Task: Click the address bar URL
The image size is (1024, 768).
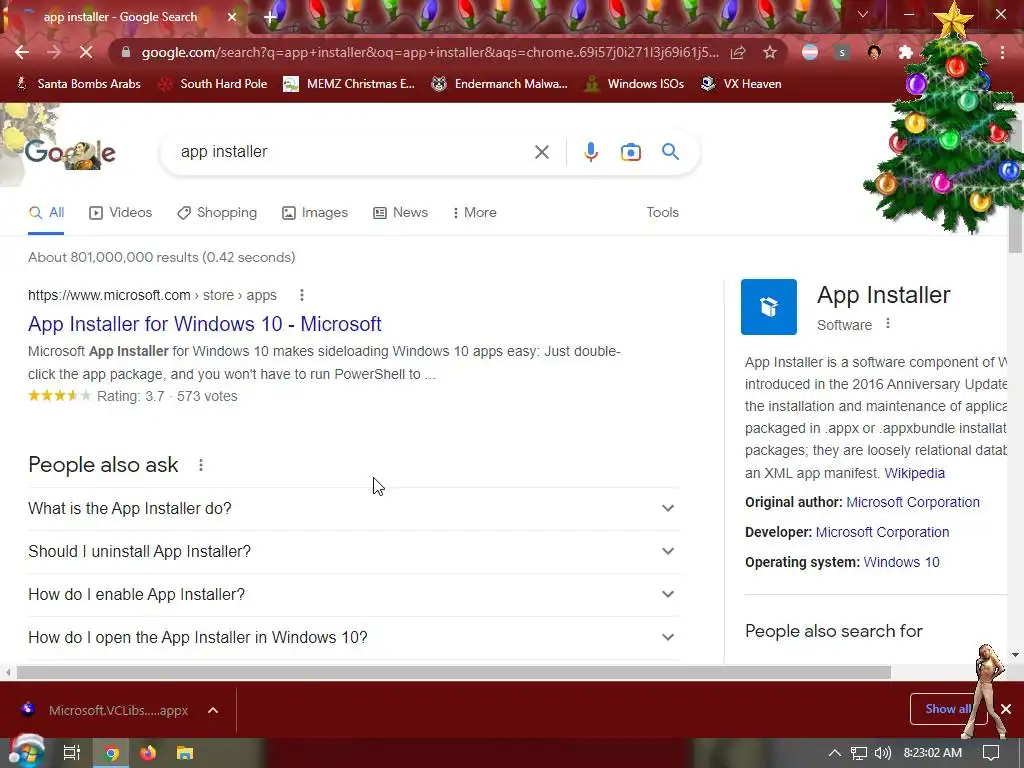Action: tap(430, 52)
